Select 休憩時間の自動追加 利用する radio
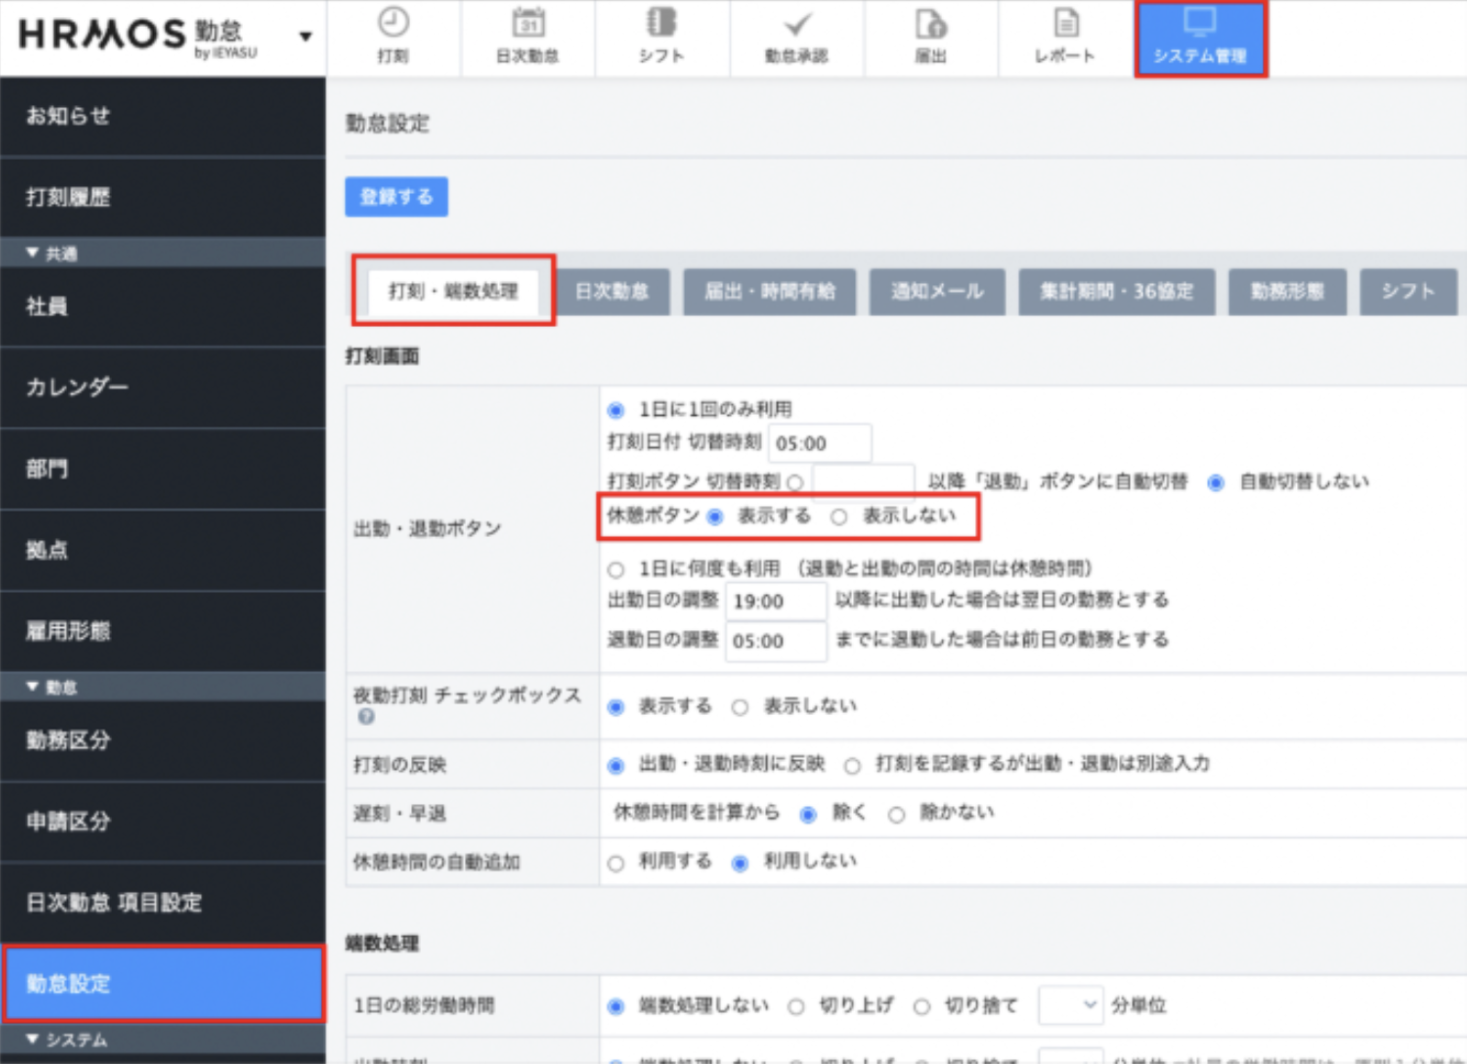This screenshot has height=1064, width=1472. (x=616, y=863)
